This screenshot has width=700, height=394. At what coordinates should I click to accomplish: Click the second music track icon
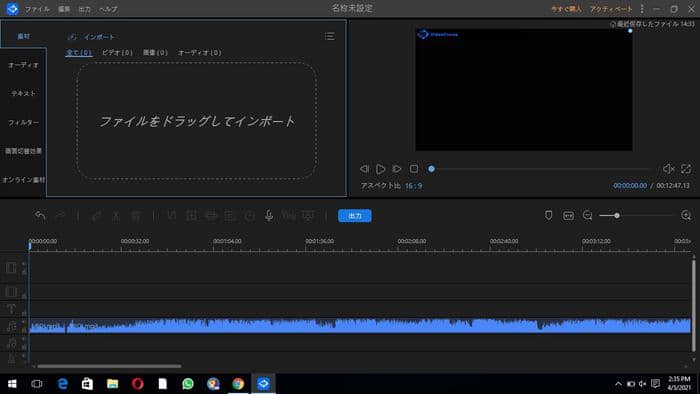click(x=11, y=343)
